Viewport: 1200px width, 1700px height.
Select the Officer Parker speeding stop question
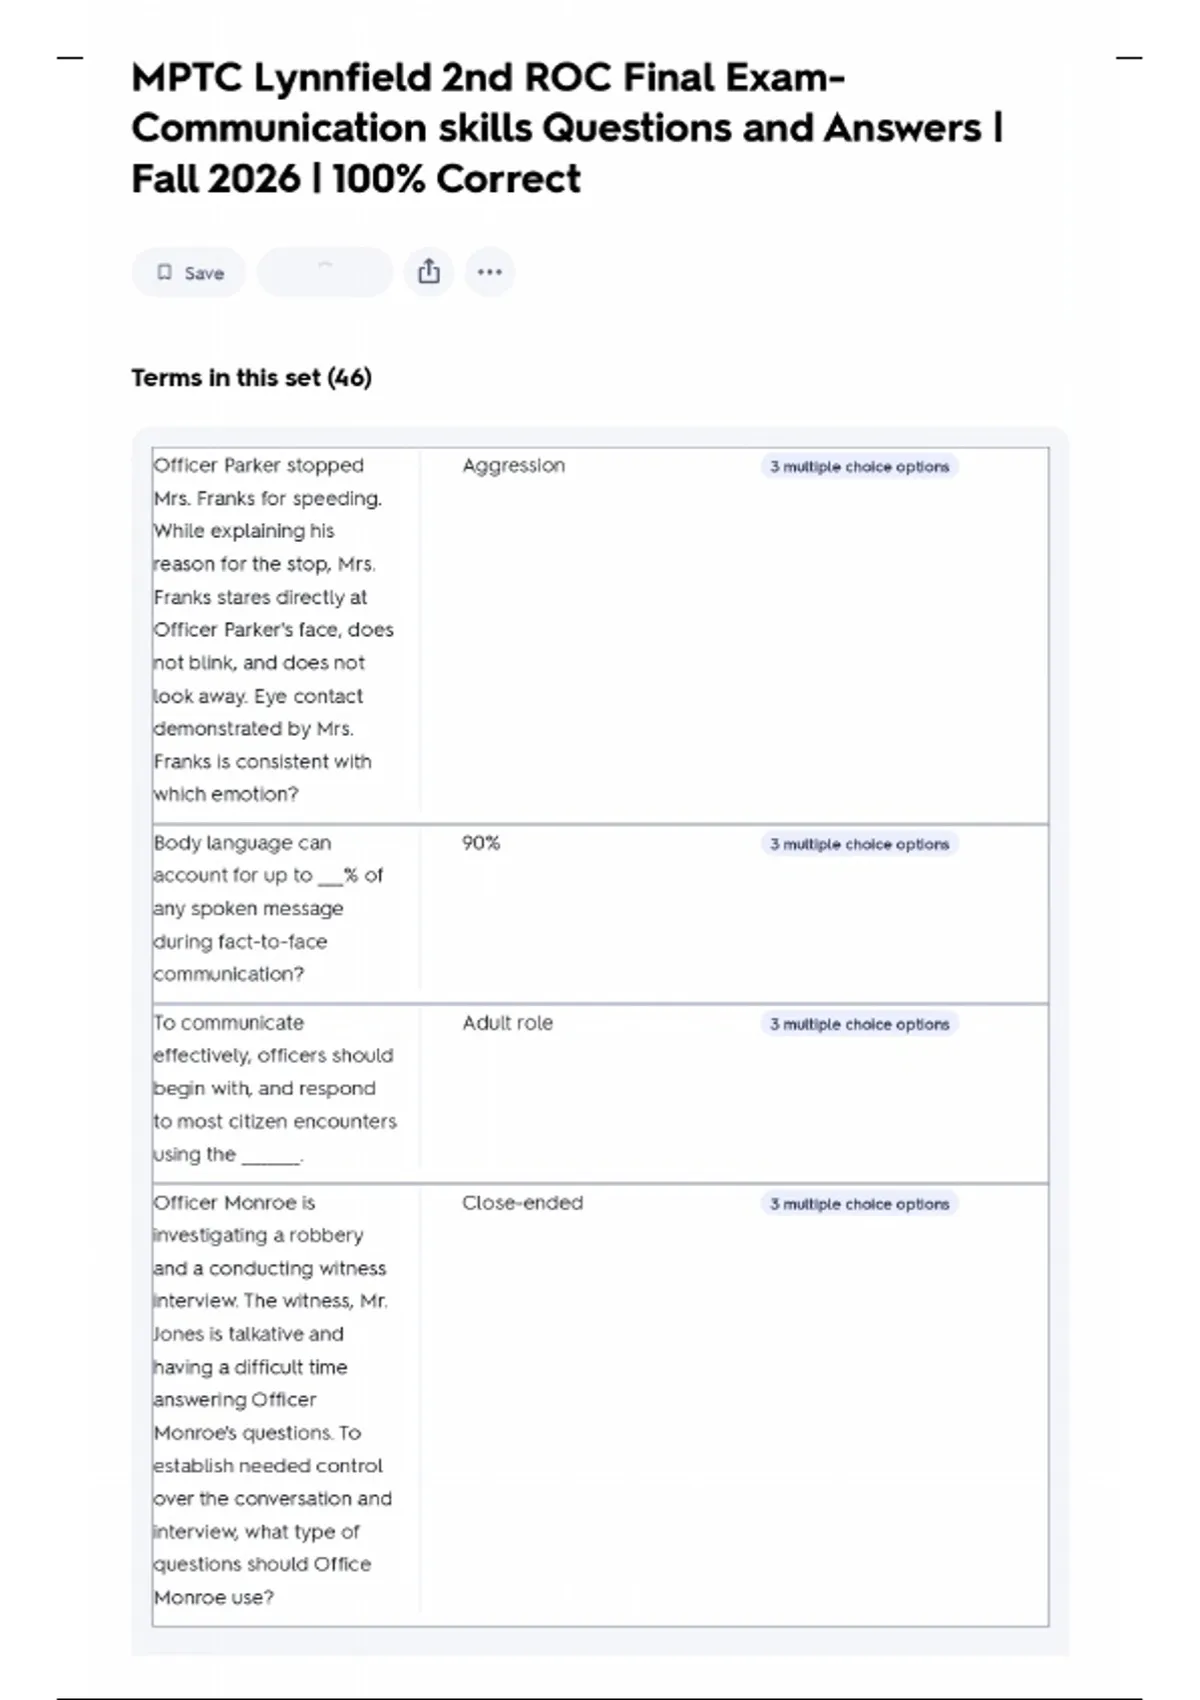point(273,630)
